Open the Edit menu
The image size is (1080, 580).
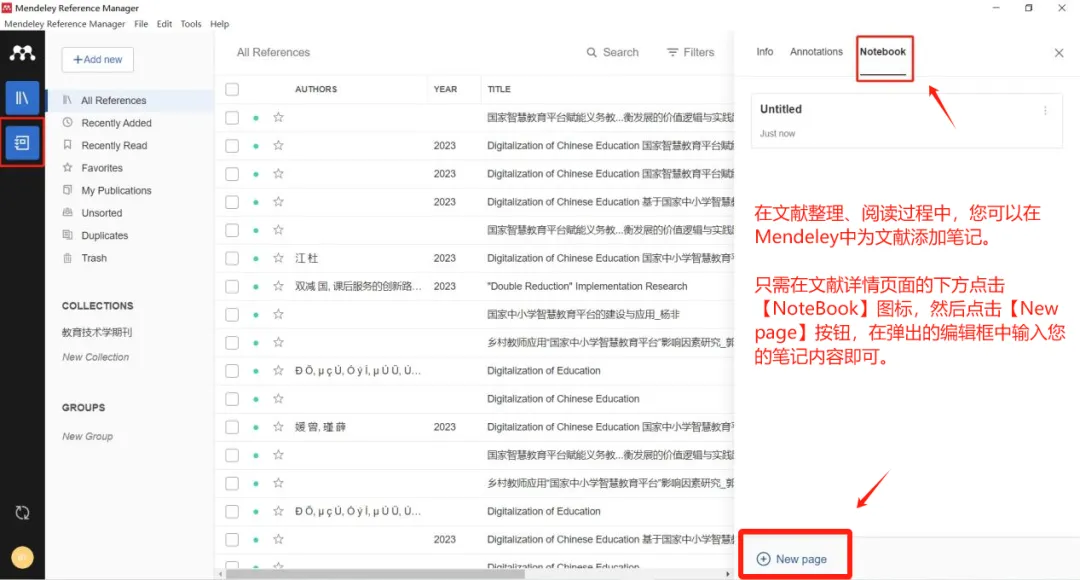coord(165,24)
